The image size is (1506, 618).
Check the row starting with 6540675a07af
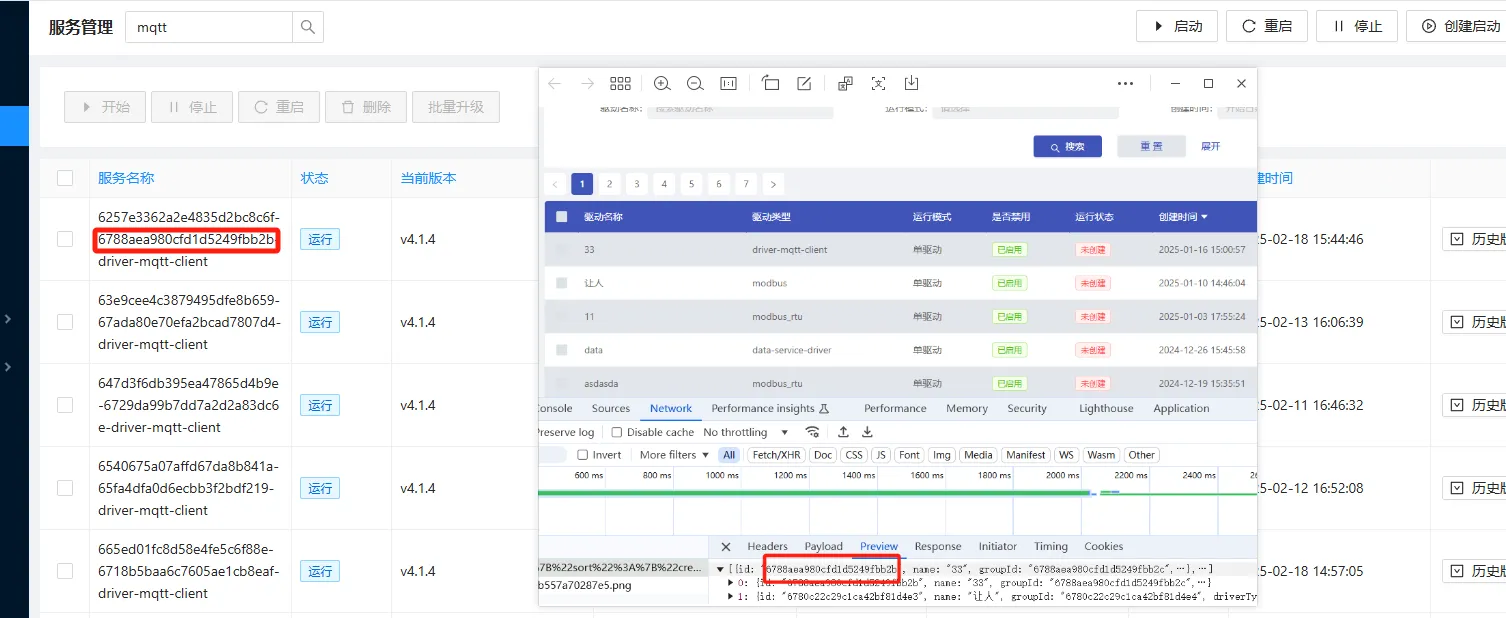[x=65, y=488]
